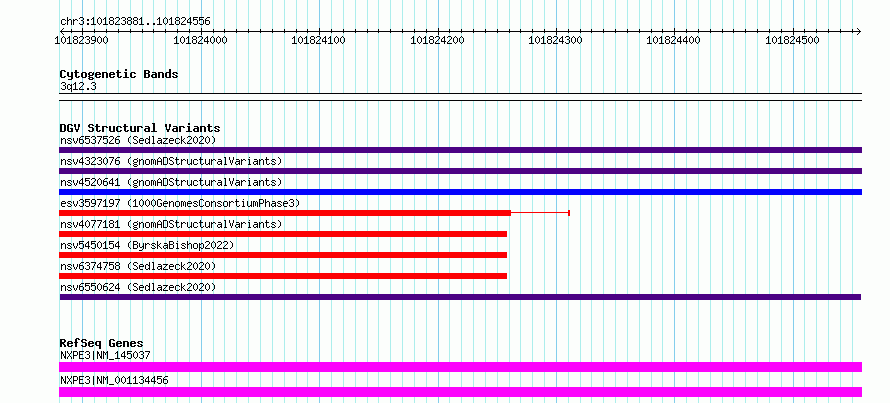890x403 pixels.
Task: Click the 3q12.3 band label
Action: pyautogui.click(x=78, y=87)
